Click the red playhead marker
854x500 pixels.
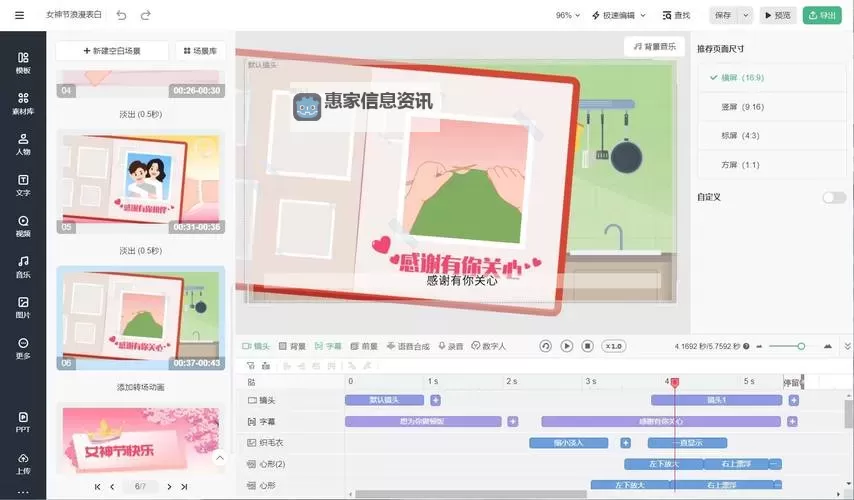674,382
